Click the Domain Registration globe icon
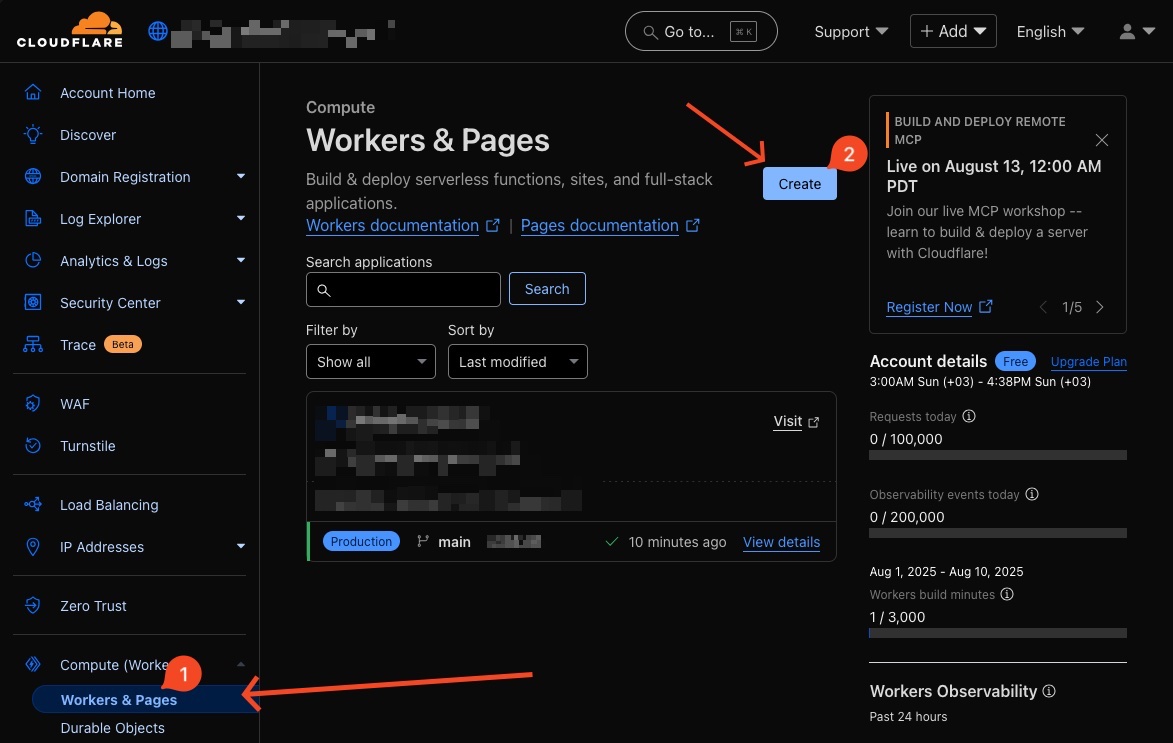Viewport: 1173px width, 743px height. [x=33, y=177]
